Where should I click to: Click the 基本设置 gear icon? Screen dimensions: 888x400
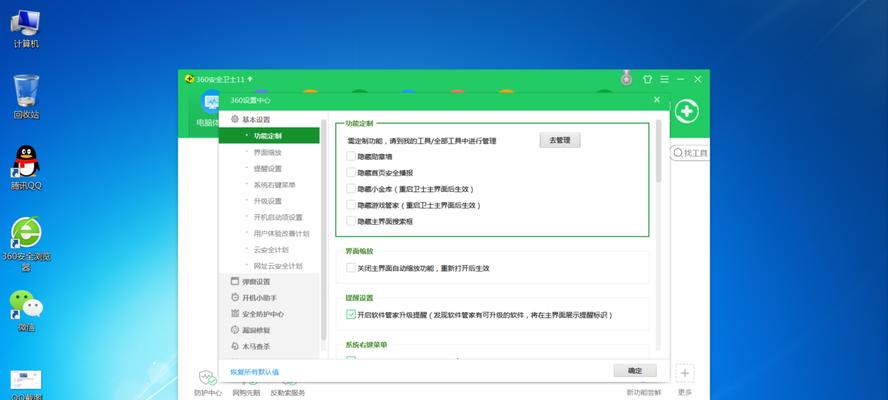tap(234, 120)
